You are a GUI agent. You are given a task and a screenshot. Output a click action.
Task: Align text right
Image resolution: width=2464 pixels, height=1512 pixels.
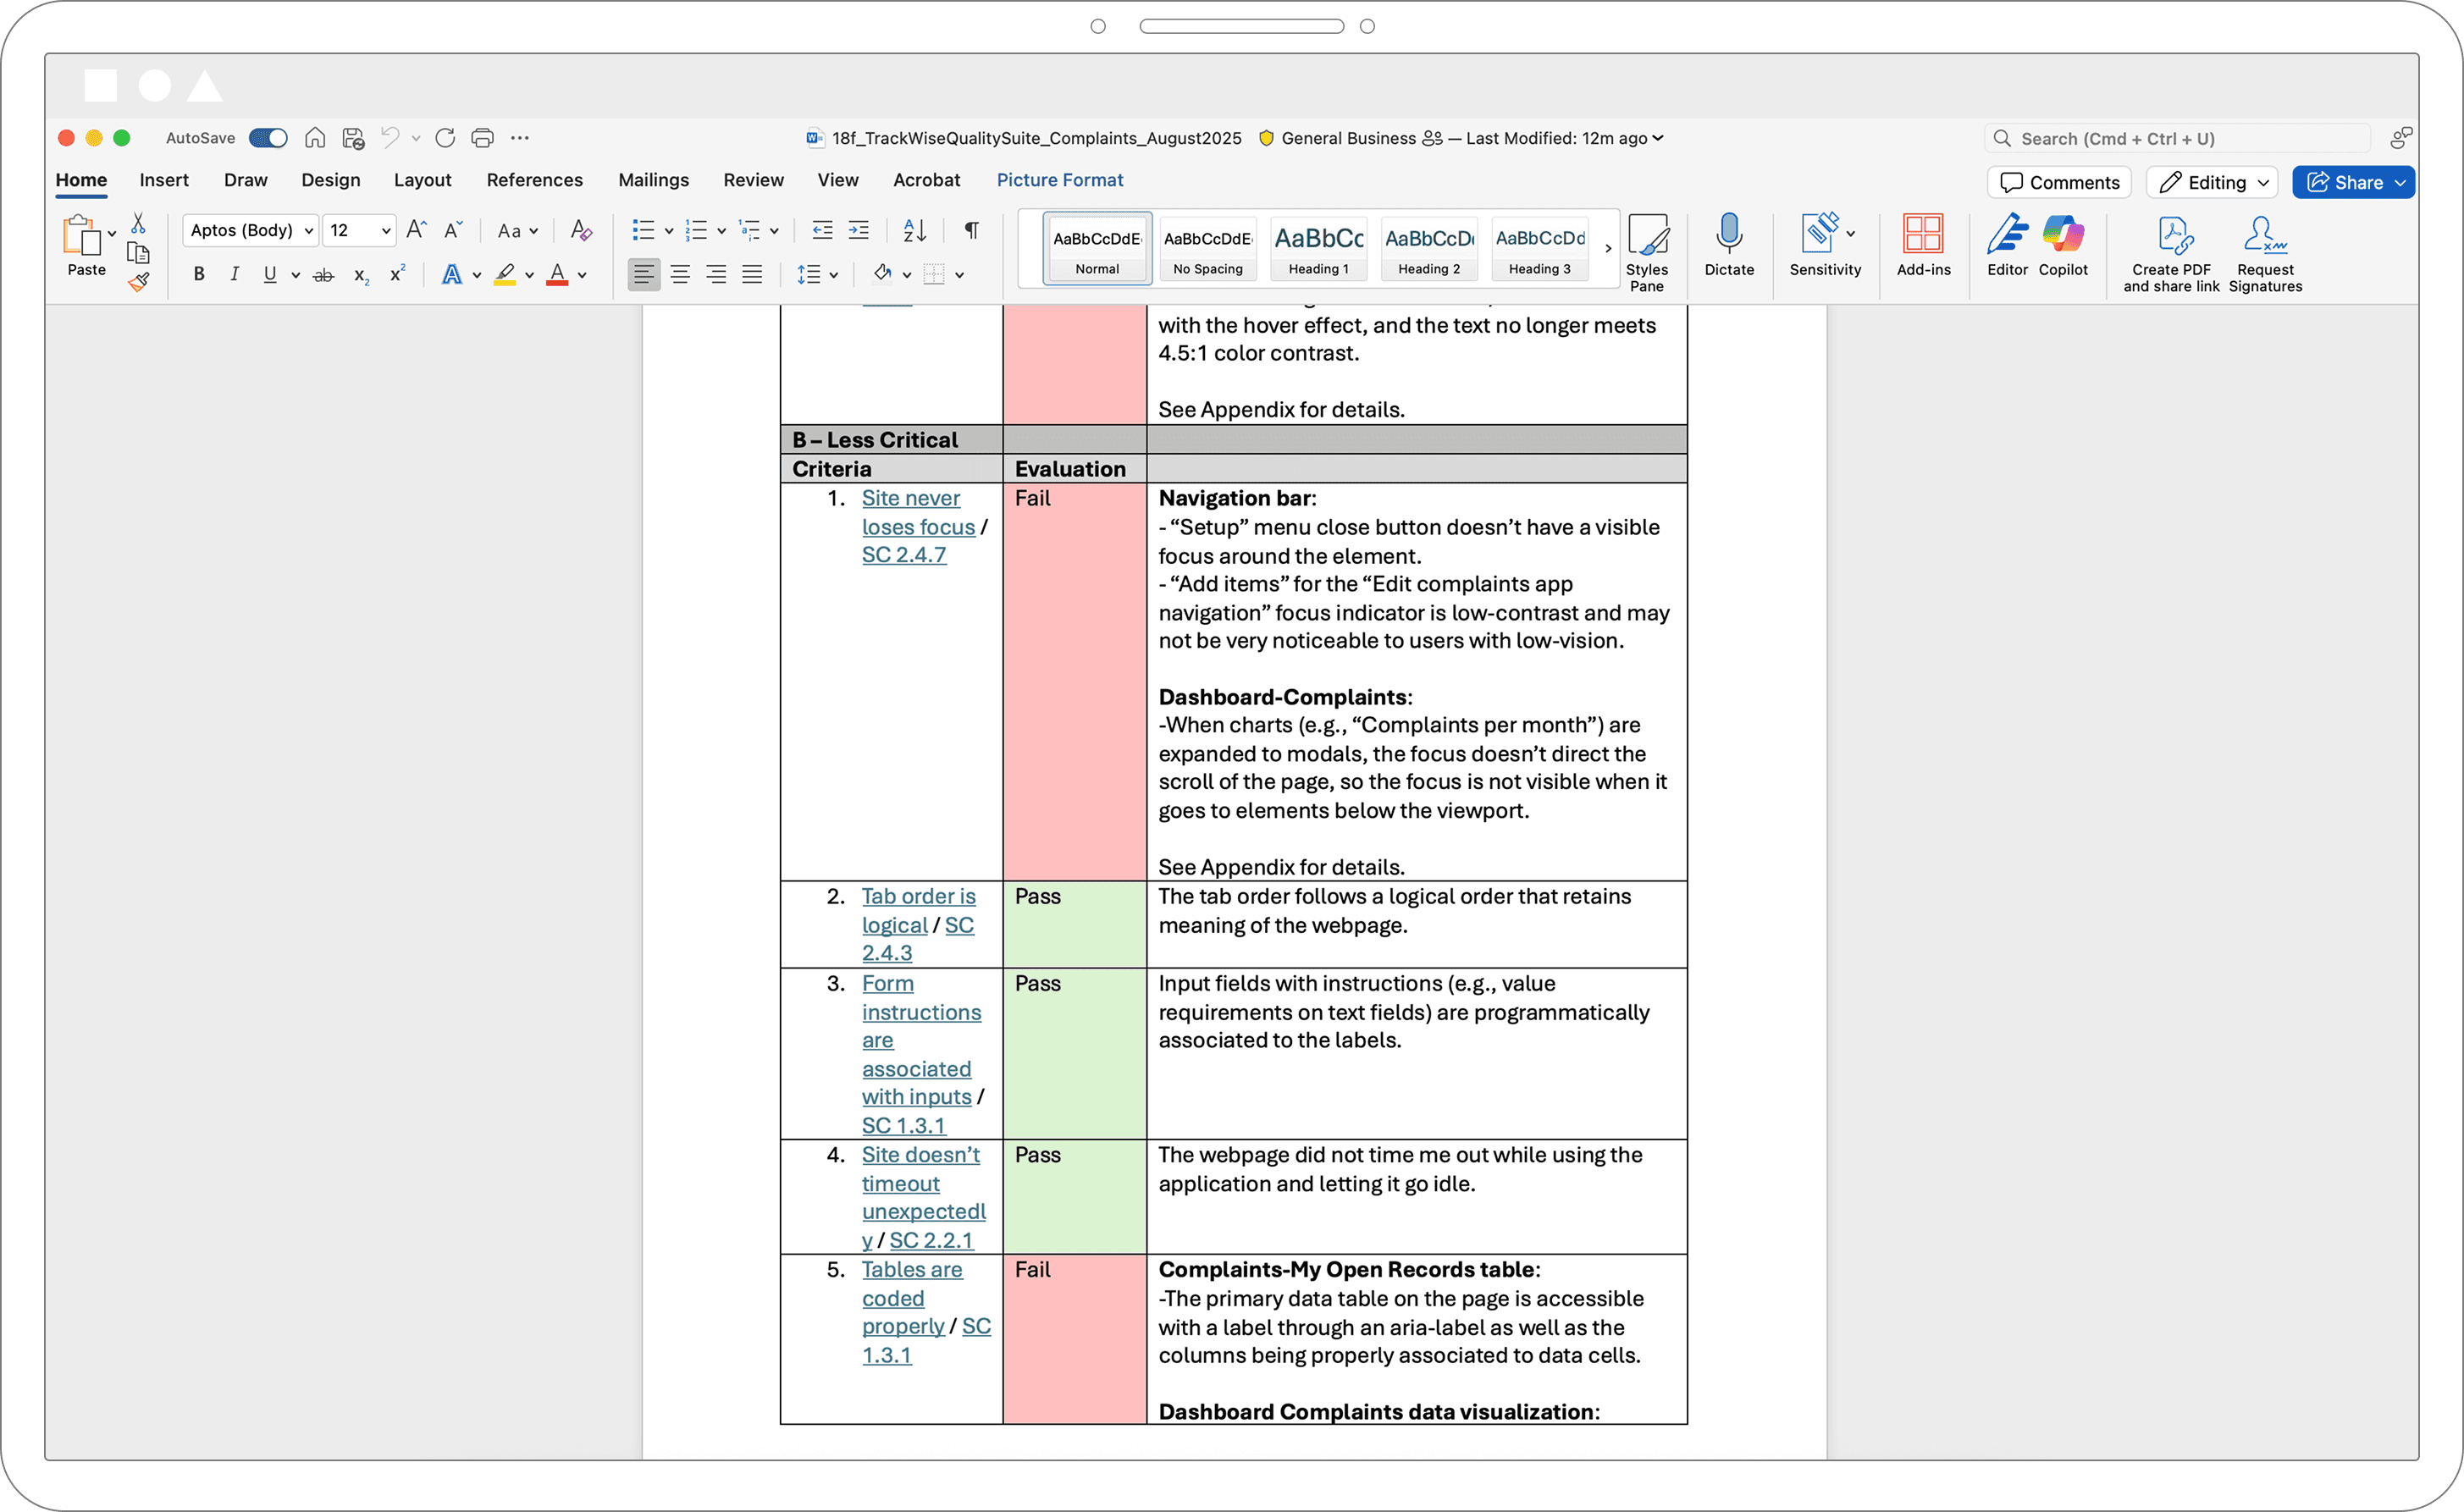(716, 274)
